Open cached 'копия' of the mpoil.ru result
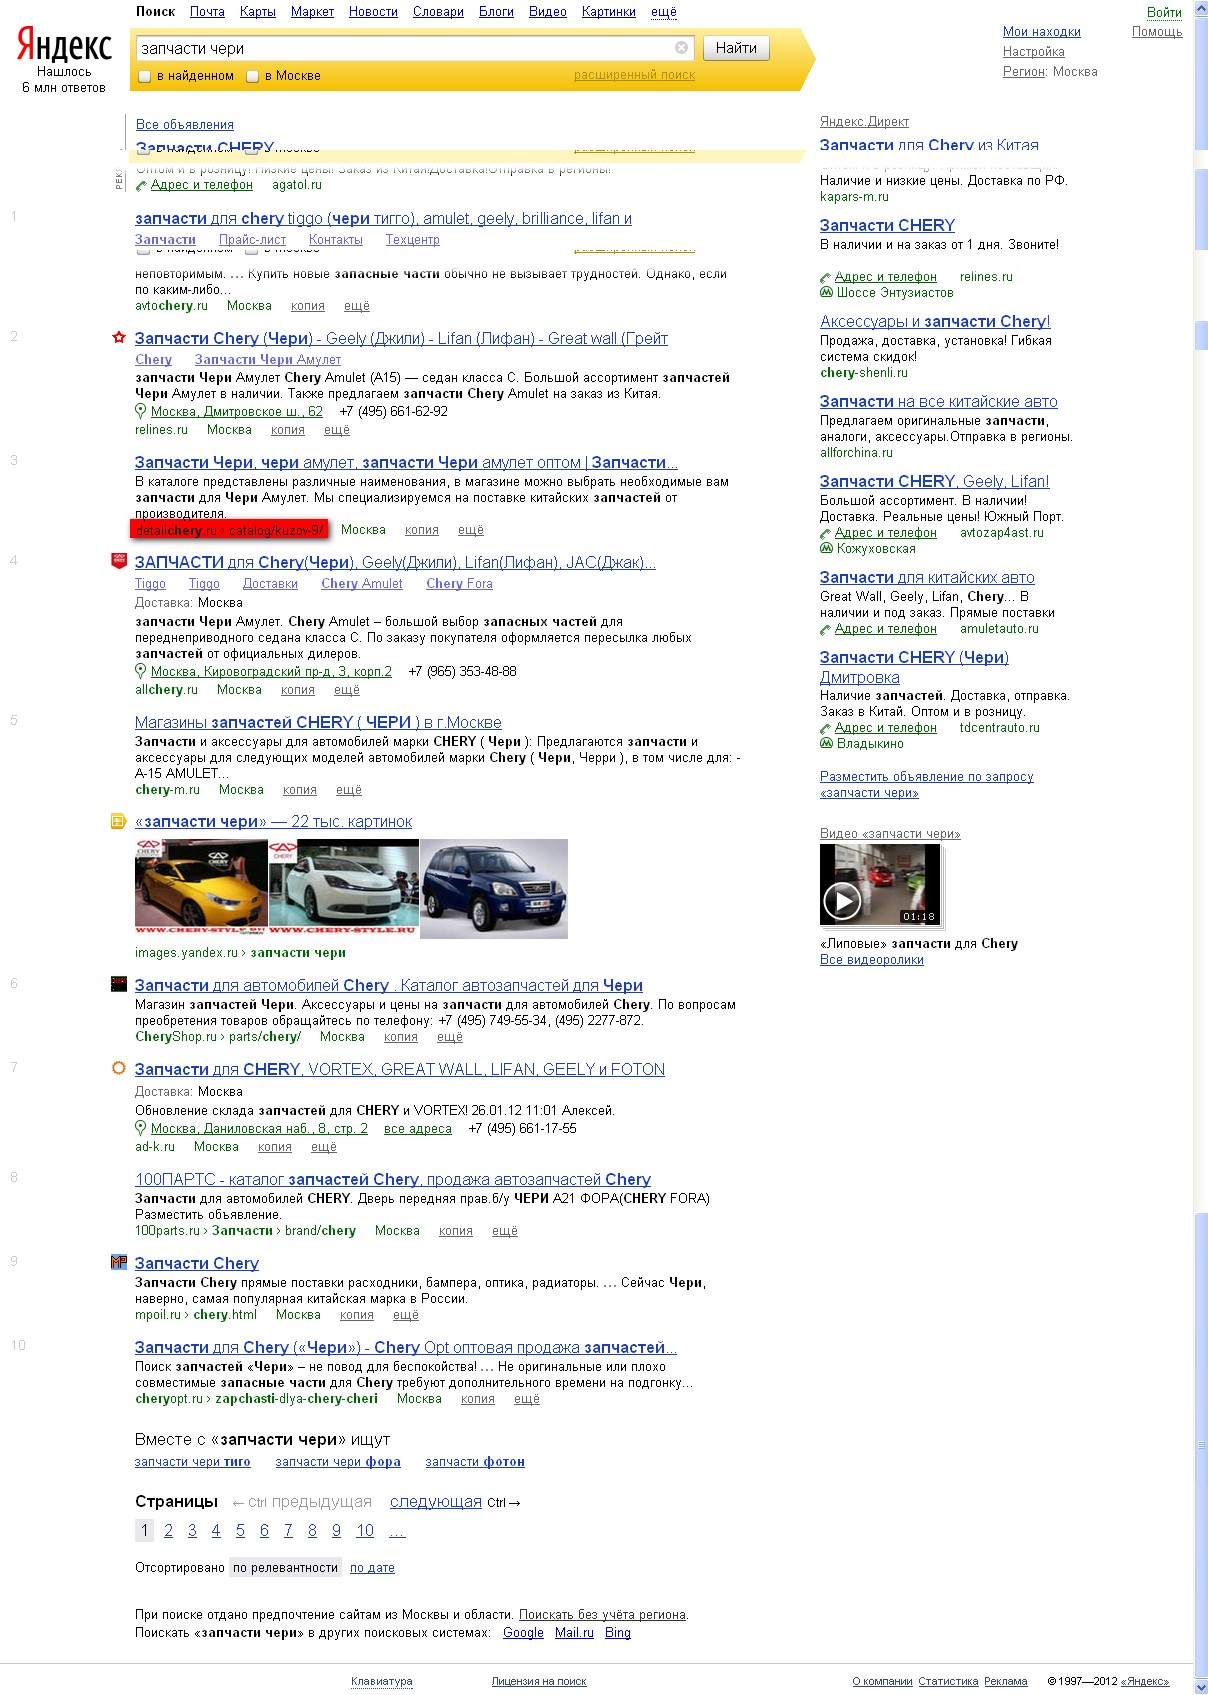This screenshot has height=1695, width=1208. [x=357, y=1315]
